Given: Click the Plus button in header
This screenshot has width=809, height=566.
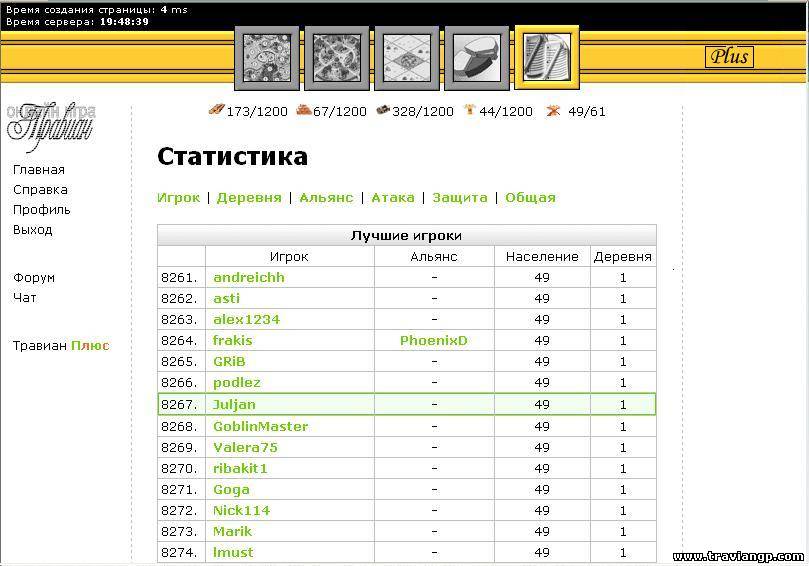Looking at the screenshot, I should coord(729,56).
